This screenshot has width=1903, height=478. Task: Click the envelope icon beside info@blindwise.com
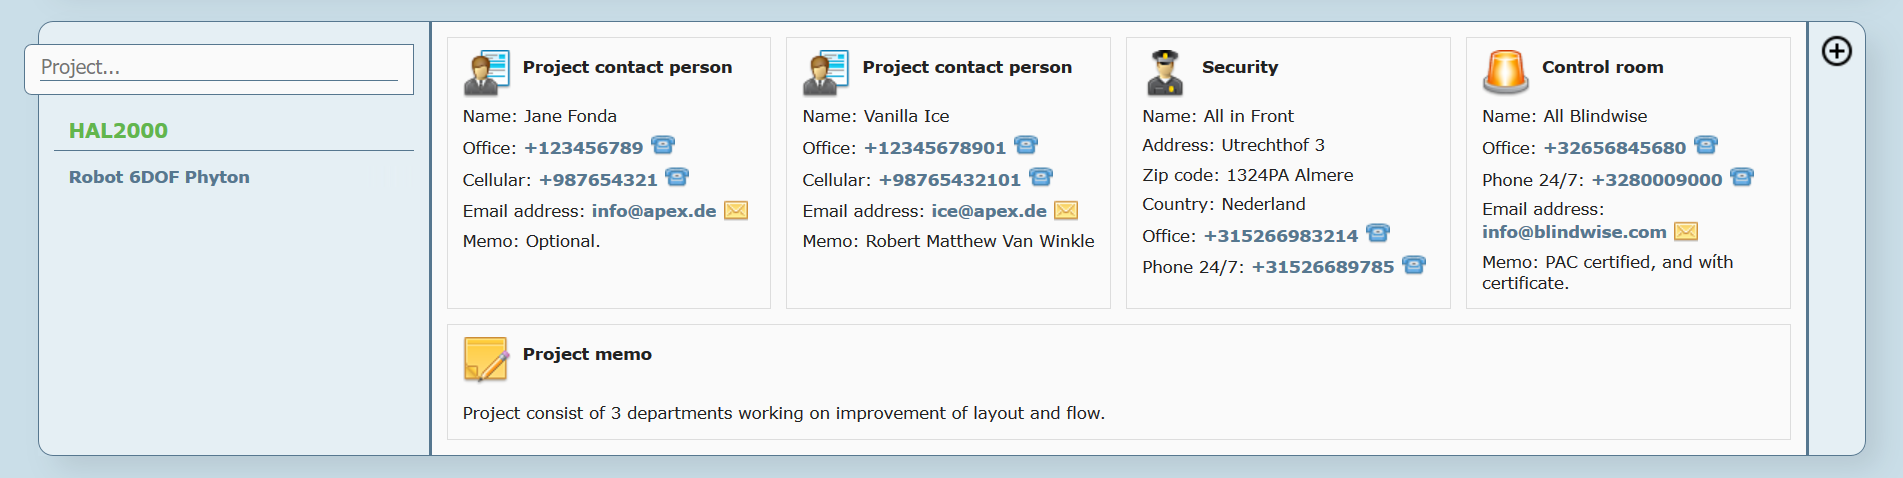(x=1686, y=231)
